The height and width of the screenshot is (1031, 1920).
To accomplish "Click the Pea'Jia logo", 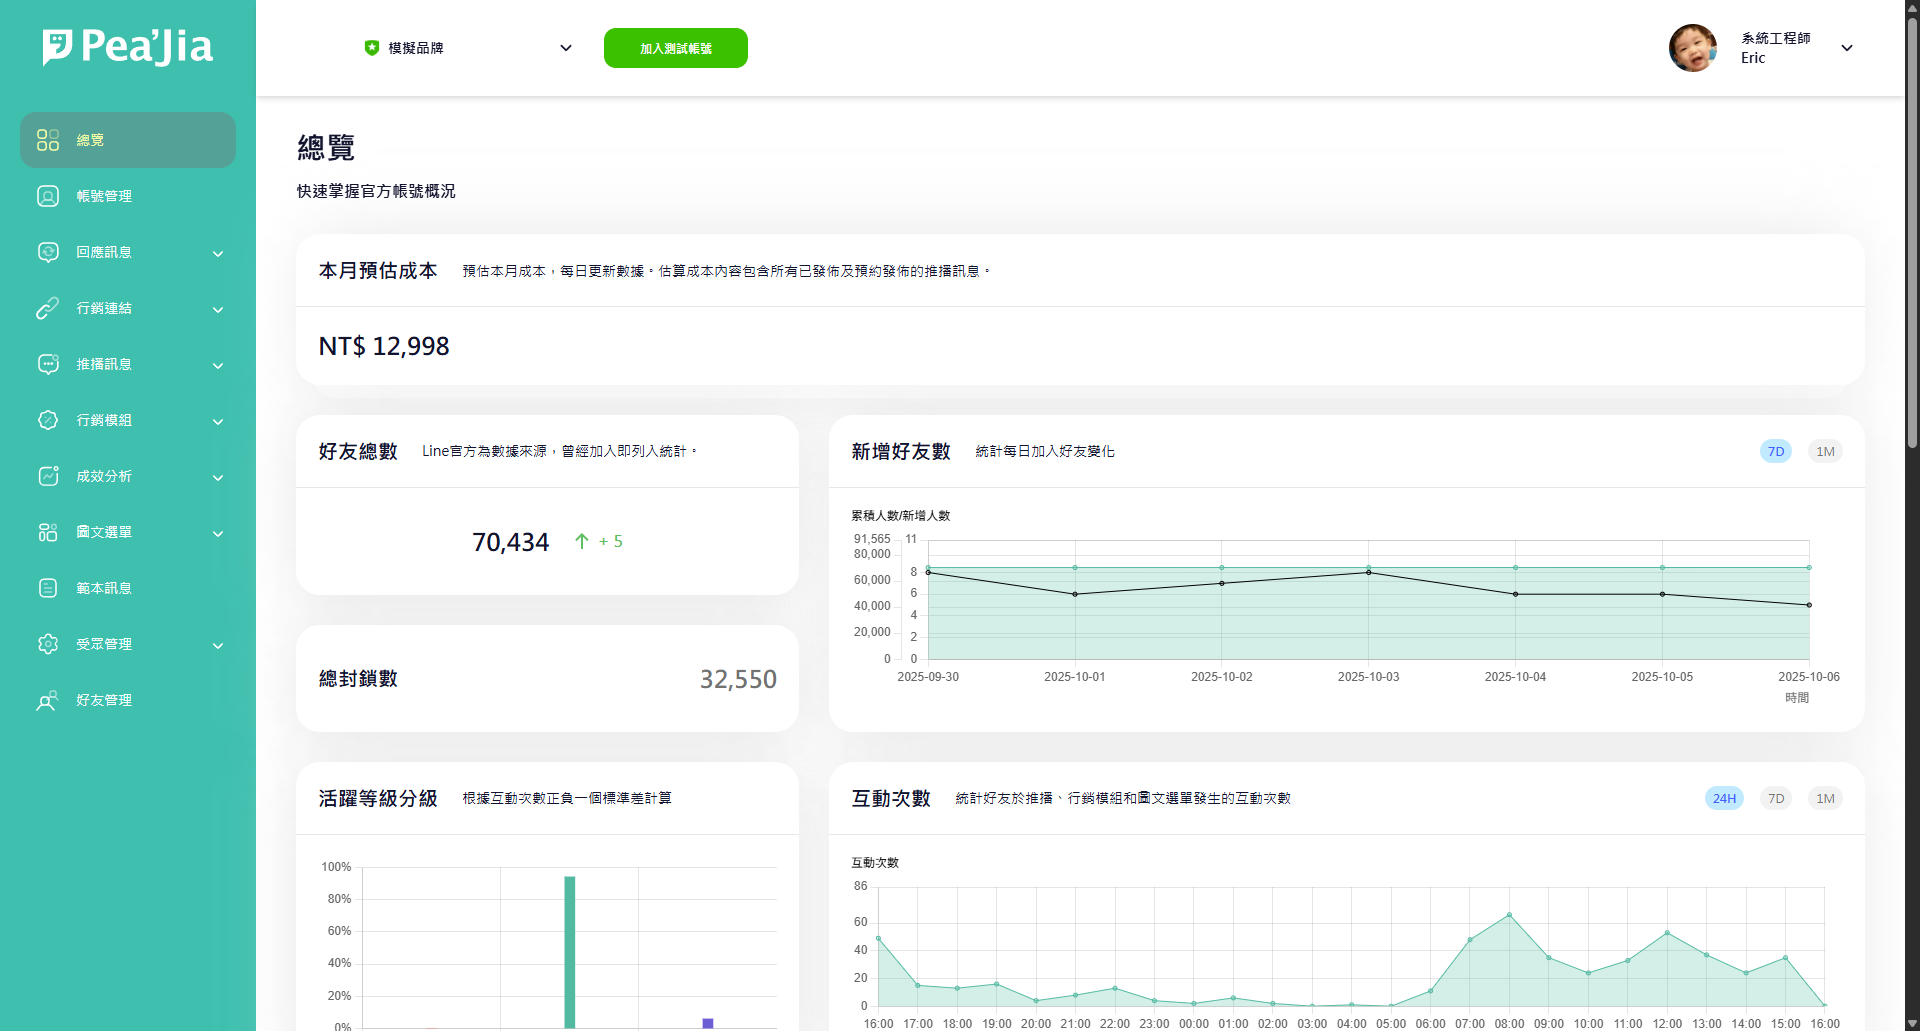I will pos(127,46).
